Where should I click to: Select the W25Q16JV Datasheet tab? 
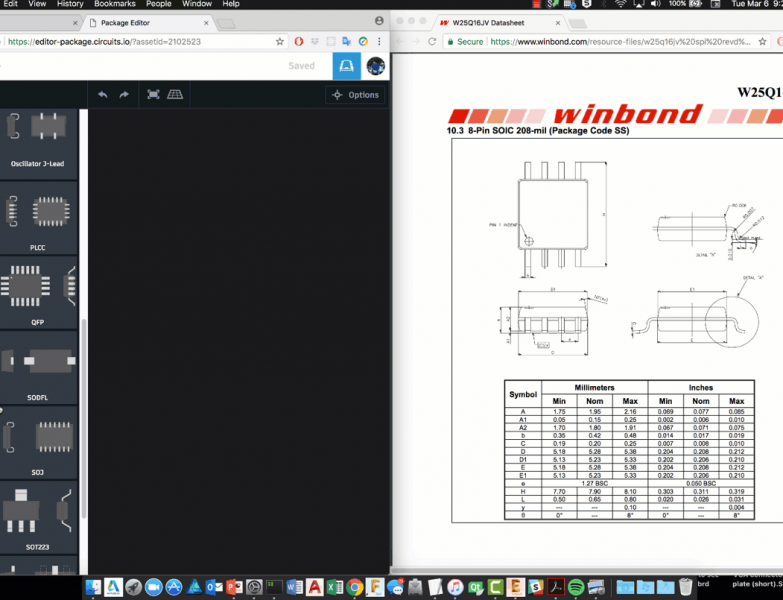pos(497,23)
